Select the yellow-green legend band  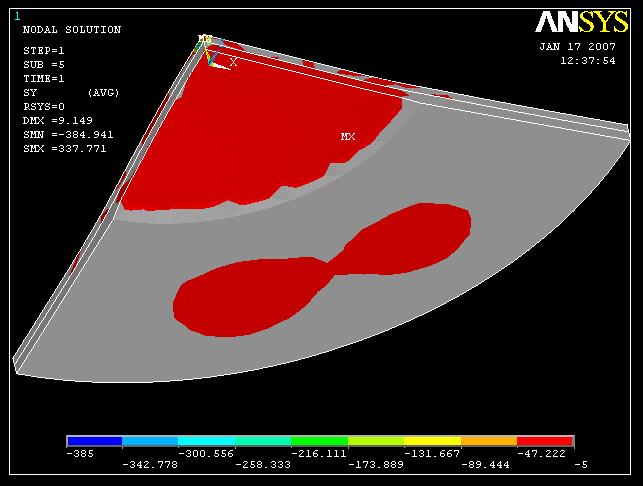pyautogui.click(x=376, y=441)
